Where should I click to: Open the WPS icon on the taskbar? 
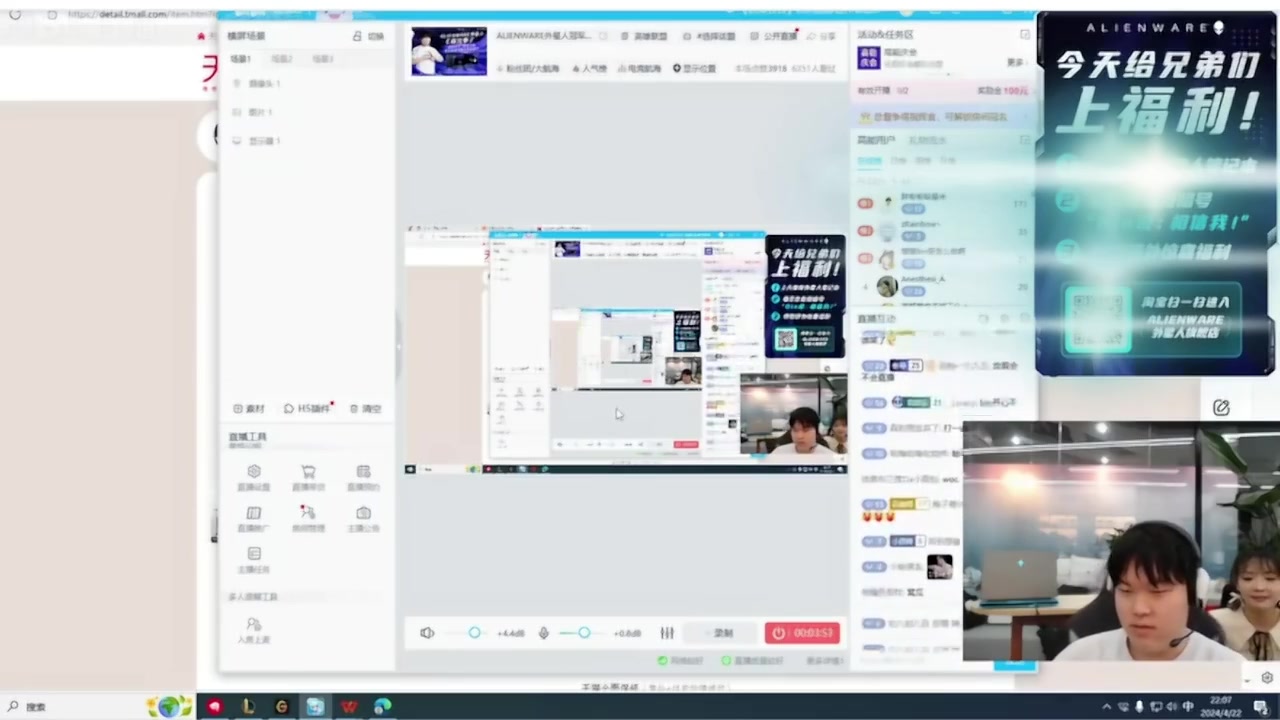click(x=349, y=707)
